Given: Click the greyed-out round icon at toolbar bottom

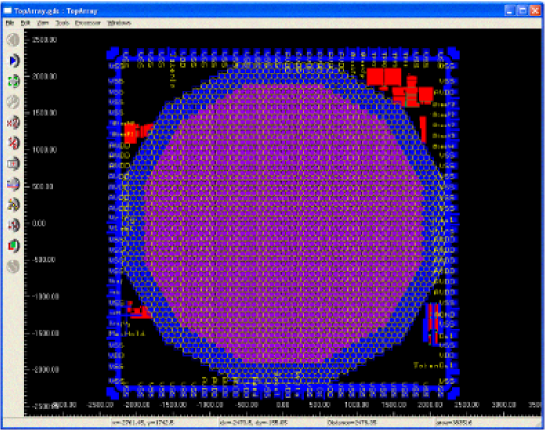Looking at the screenshot, I should [13, 267].
